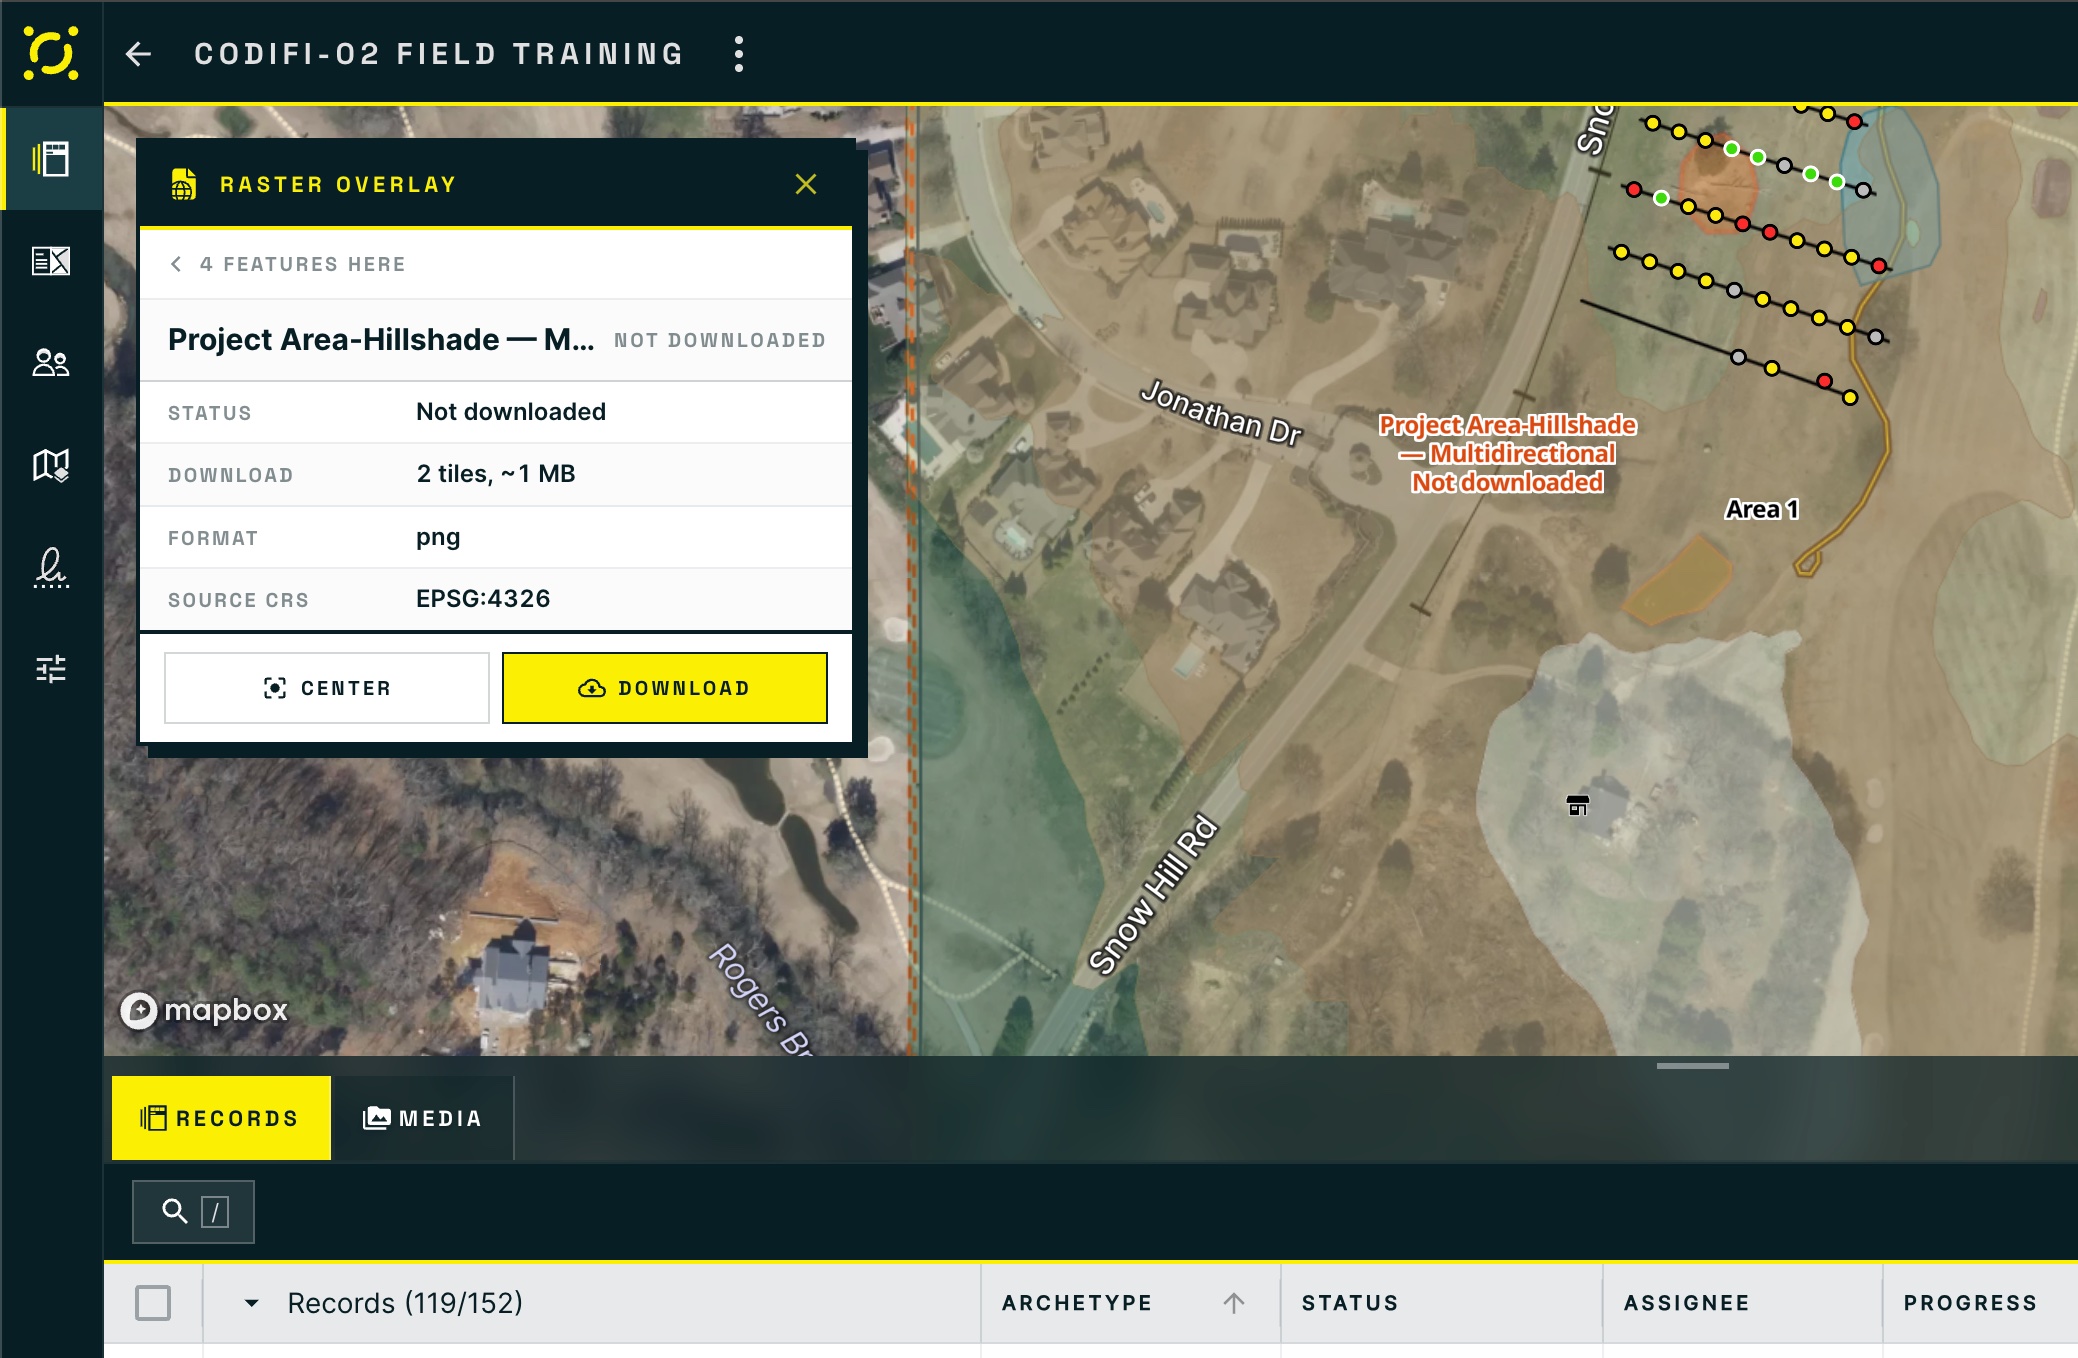Viewport: 2078px width, 1358px height.
Task: Click the ascending sort arrow beside Archetype
Action: [1234, 1303]
